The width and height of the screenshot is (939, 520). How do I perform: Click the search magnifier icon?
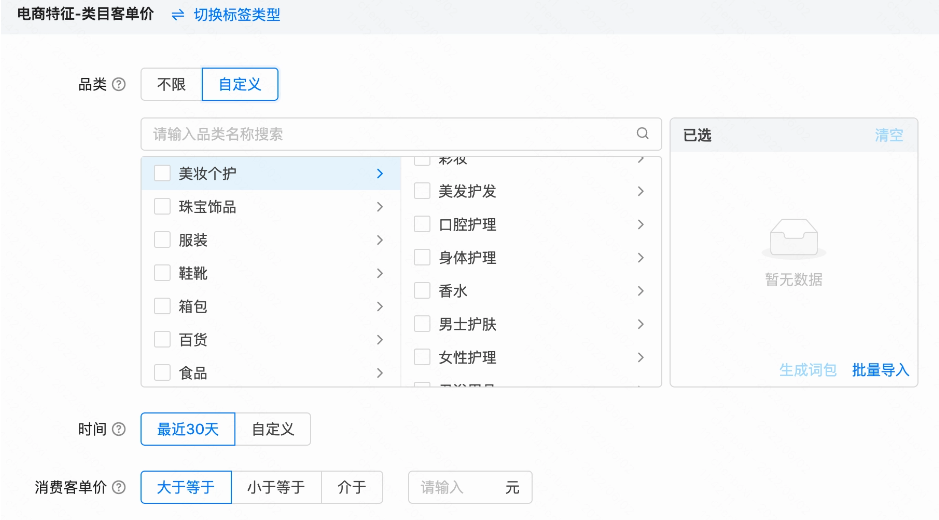click(643, 134)
